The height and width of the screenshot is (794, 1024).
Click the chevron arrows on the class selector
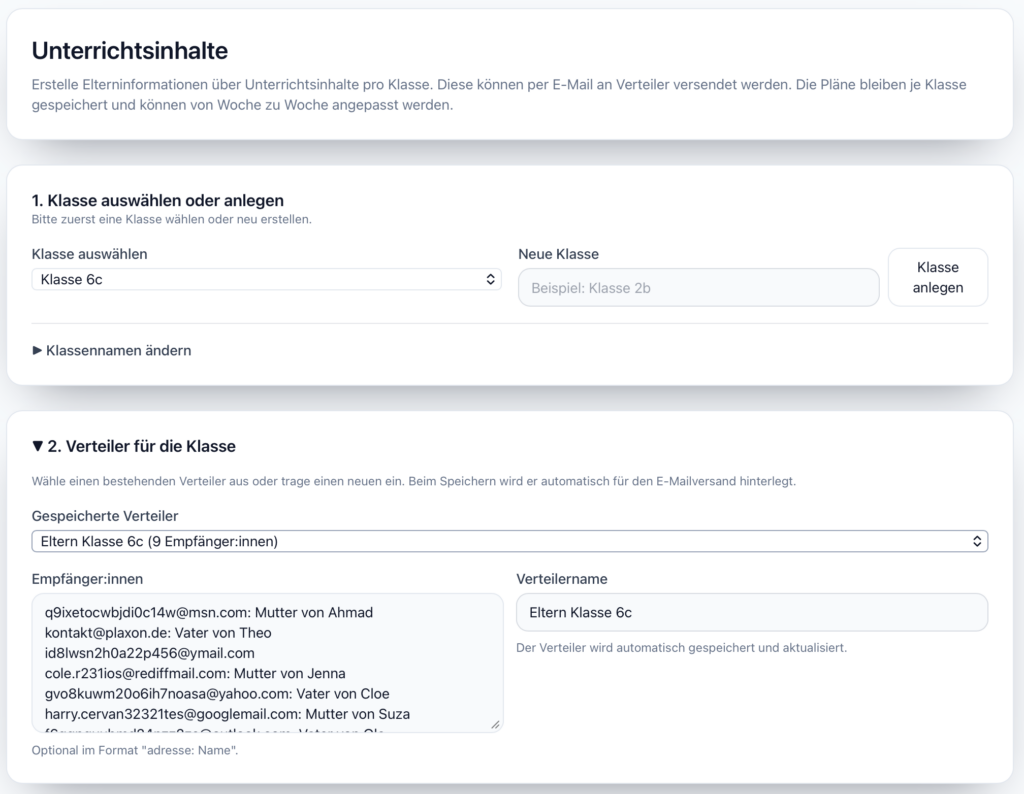[490, 280]
